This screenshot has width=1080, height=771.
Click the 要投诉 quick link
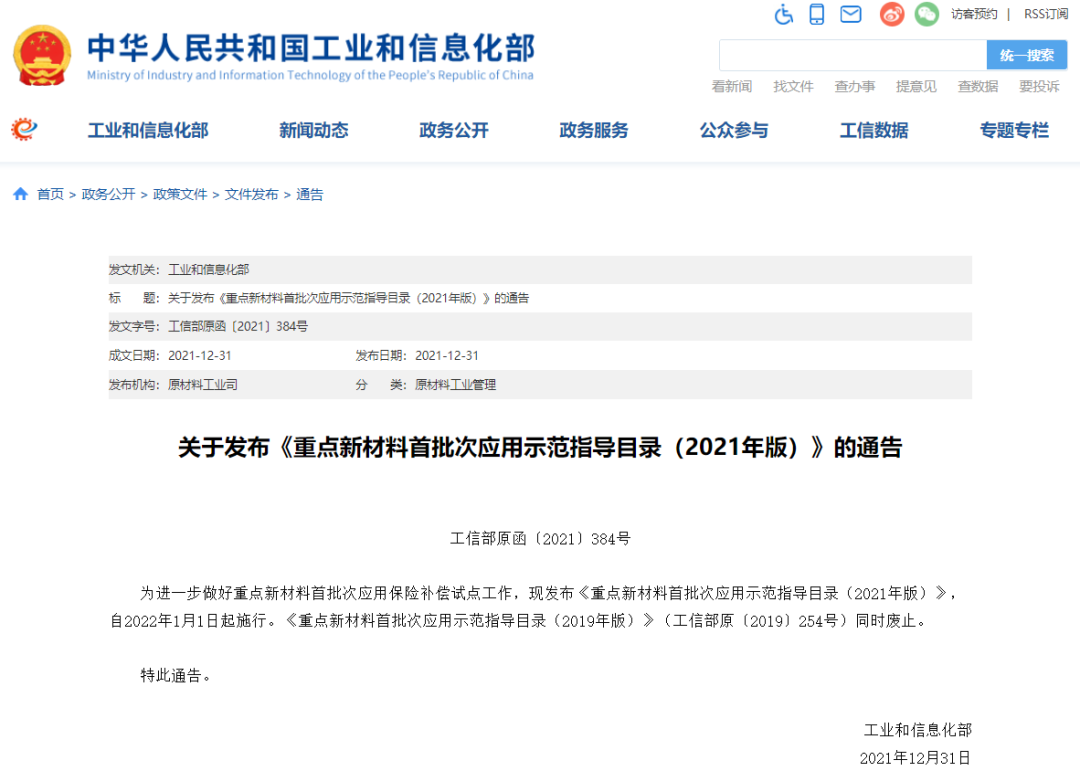(1038, 87)
